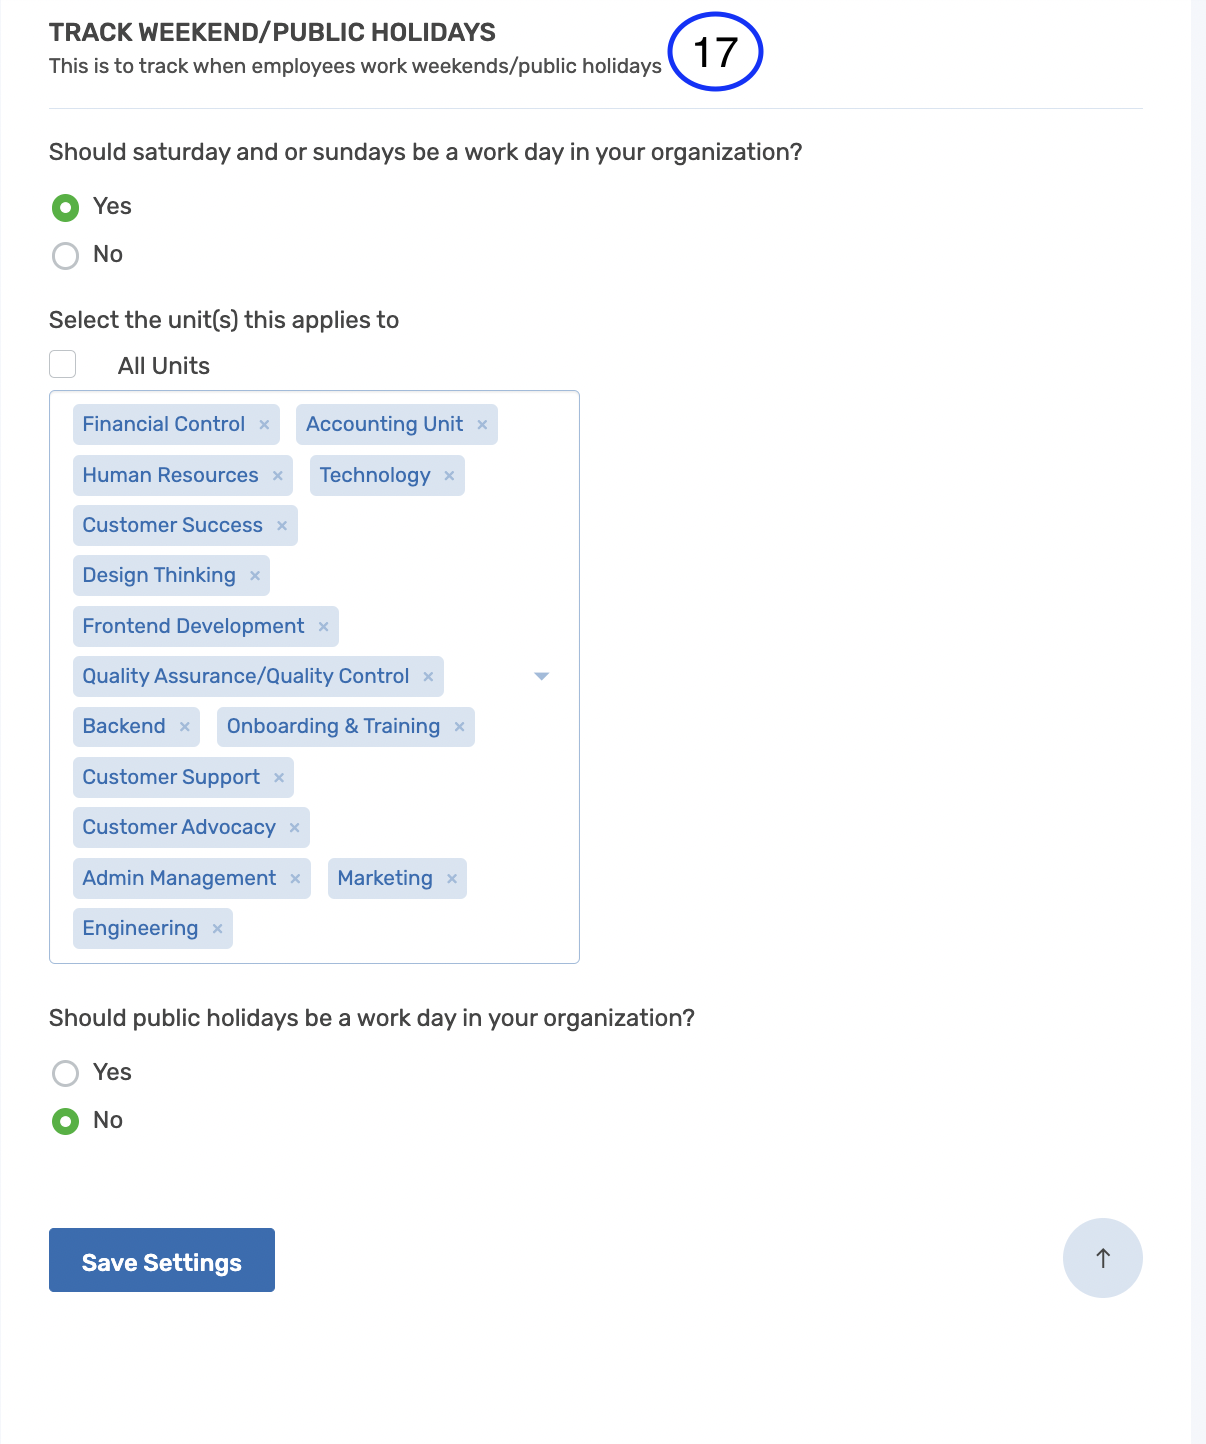Select No for weekend work days
Screen dimensions: 1206x1444
coord(65,255)
